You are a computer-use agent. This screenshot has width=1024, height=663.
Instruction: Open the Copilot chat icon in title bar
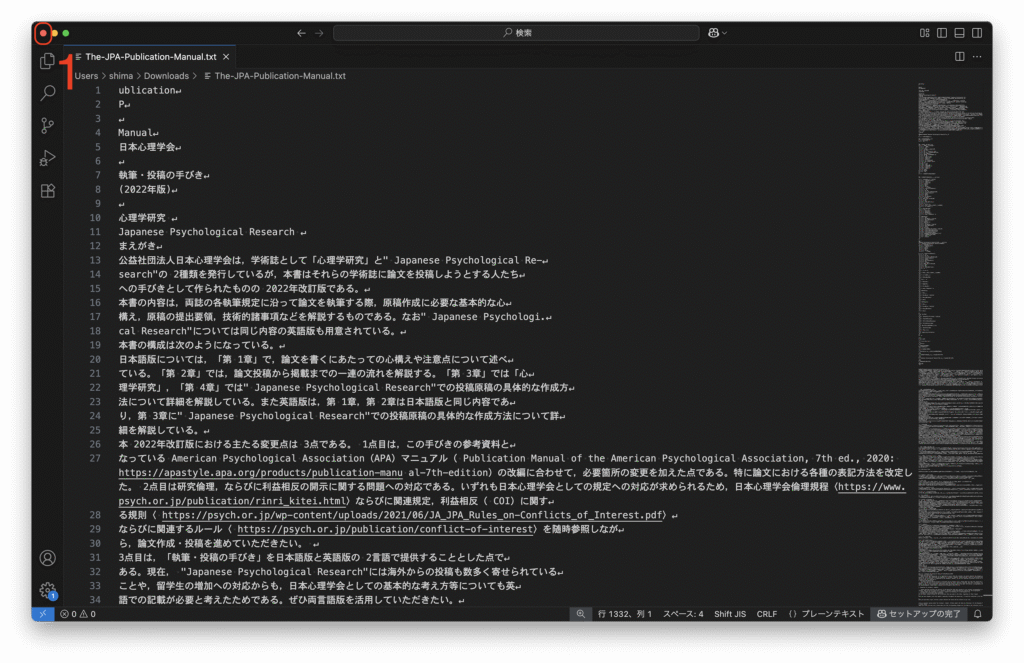713,33
